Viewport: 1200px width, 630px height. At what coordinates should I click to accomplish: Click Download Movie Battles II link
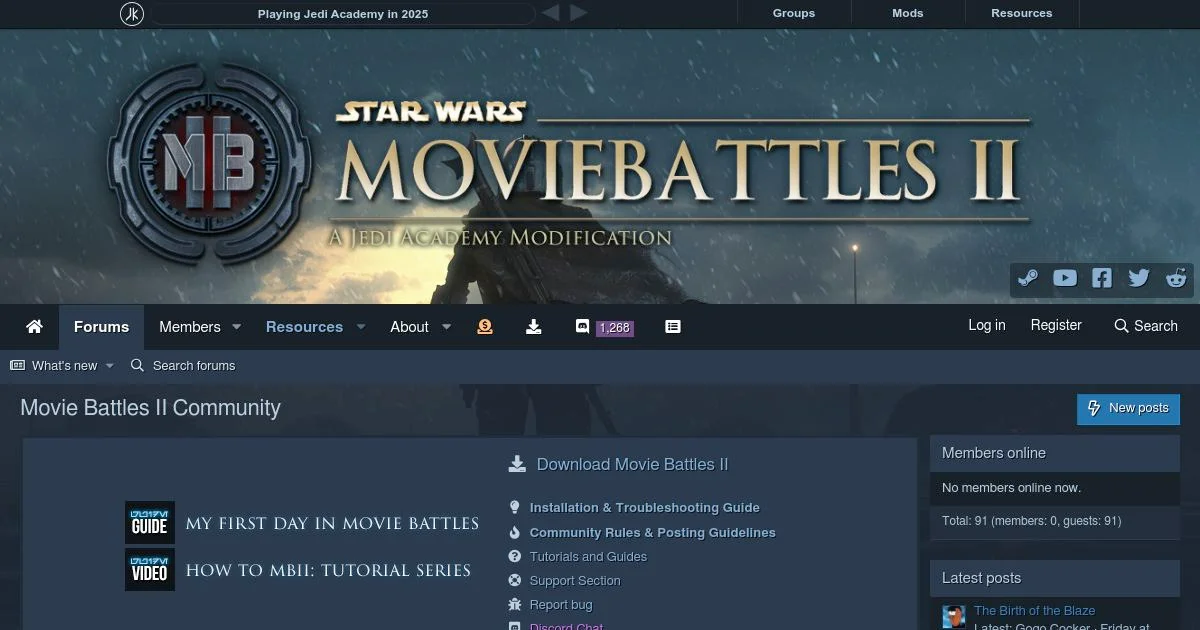pos(632,464)
